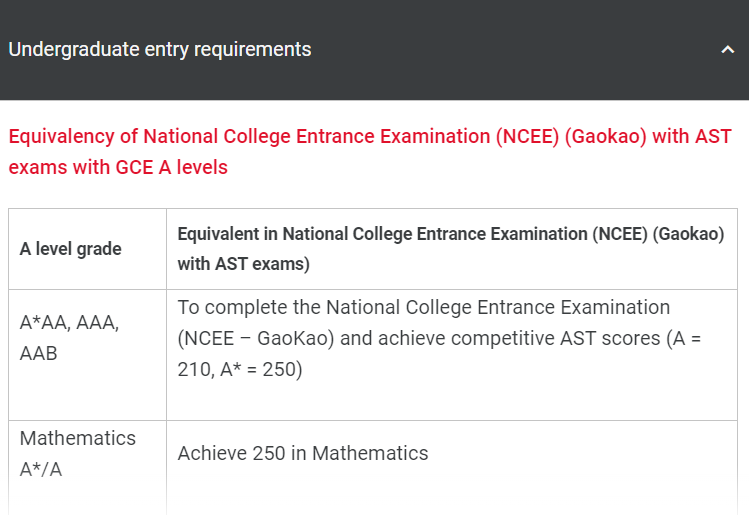Click 'with AST' at end of red heading line
The height and width of the screenshot is (515, 749).
pos(692,137)
